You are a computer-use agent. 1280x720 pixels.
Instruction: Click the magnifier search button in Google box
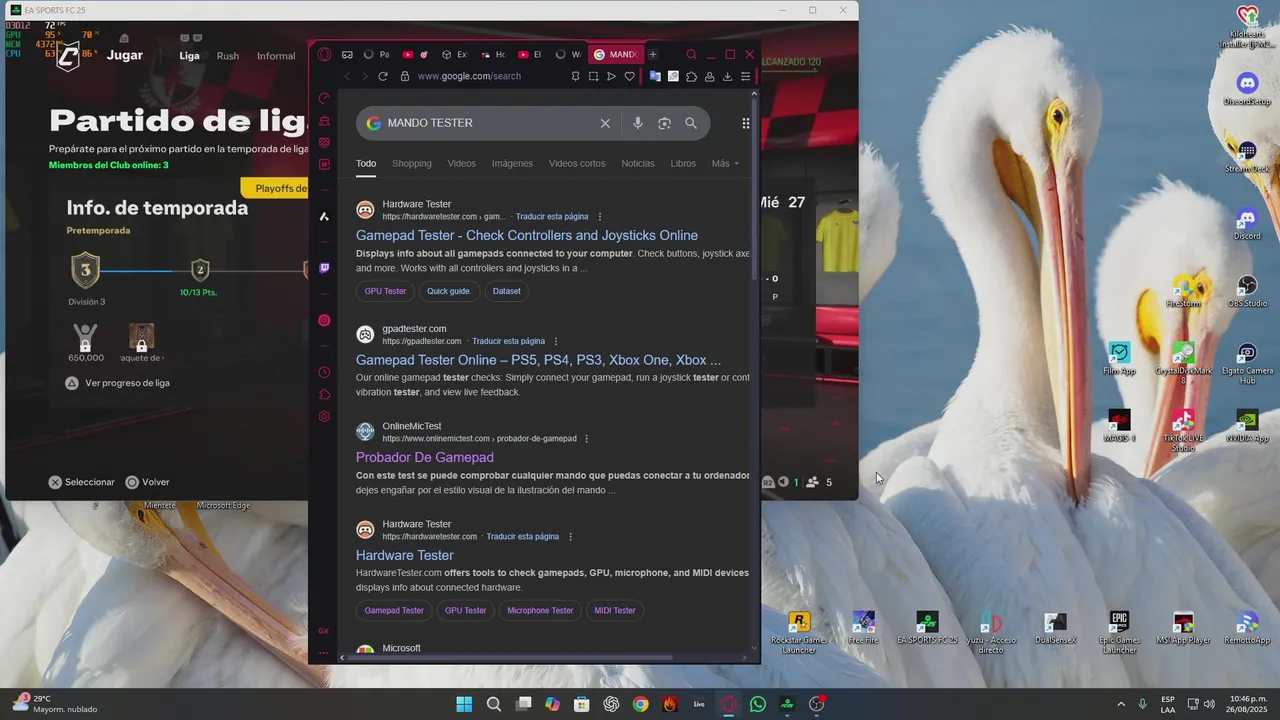[x=691, y=123]
